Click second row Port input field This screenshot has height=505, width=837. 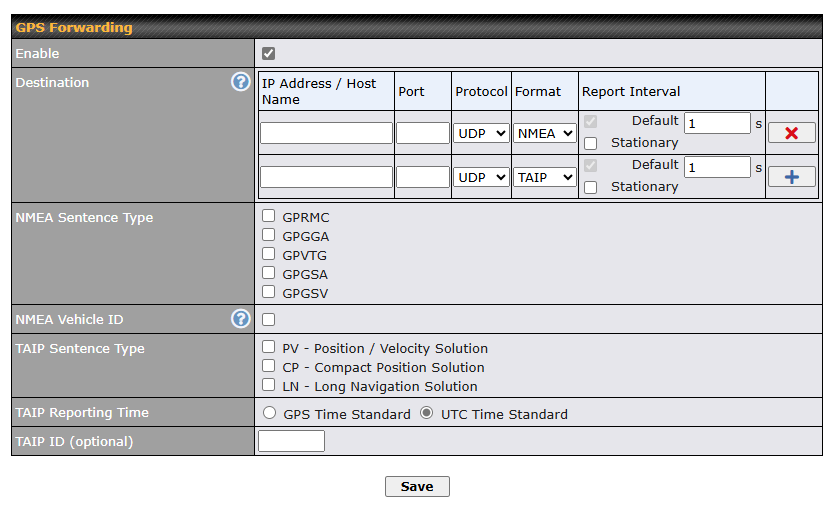[x=423, y=177]
